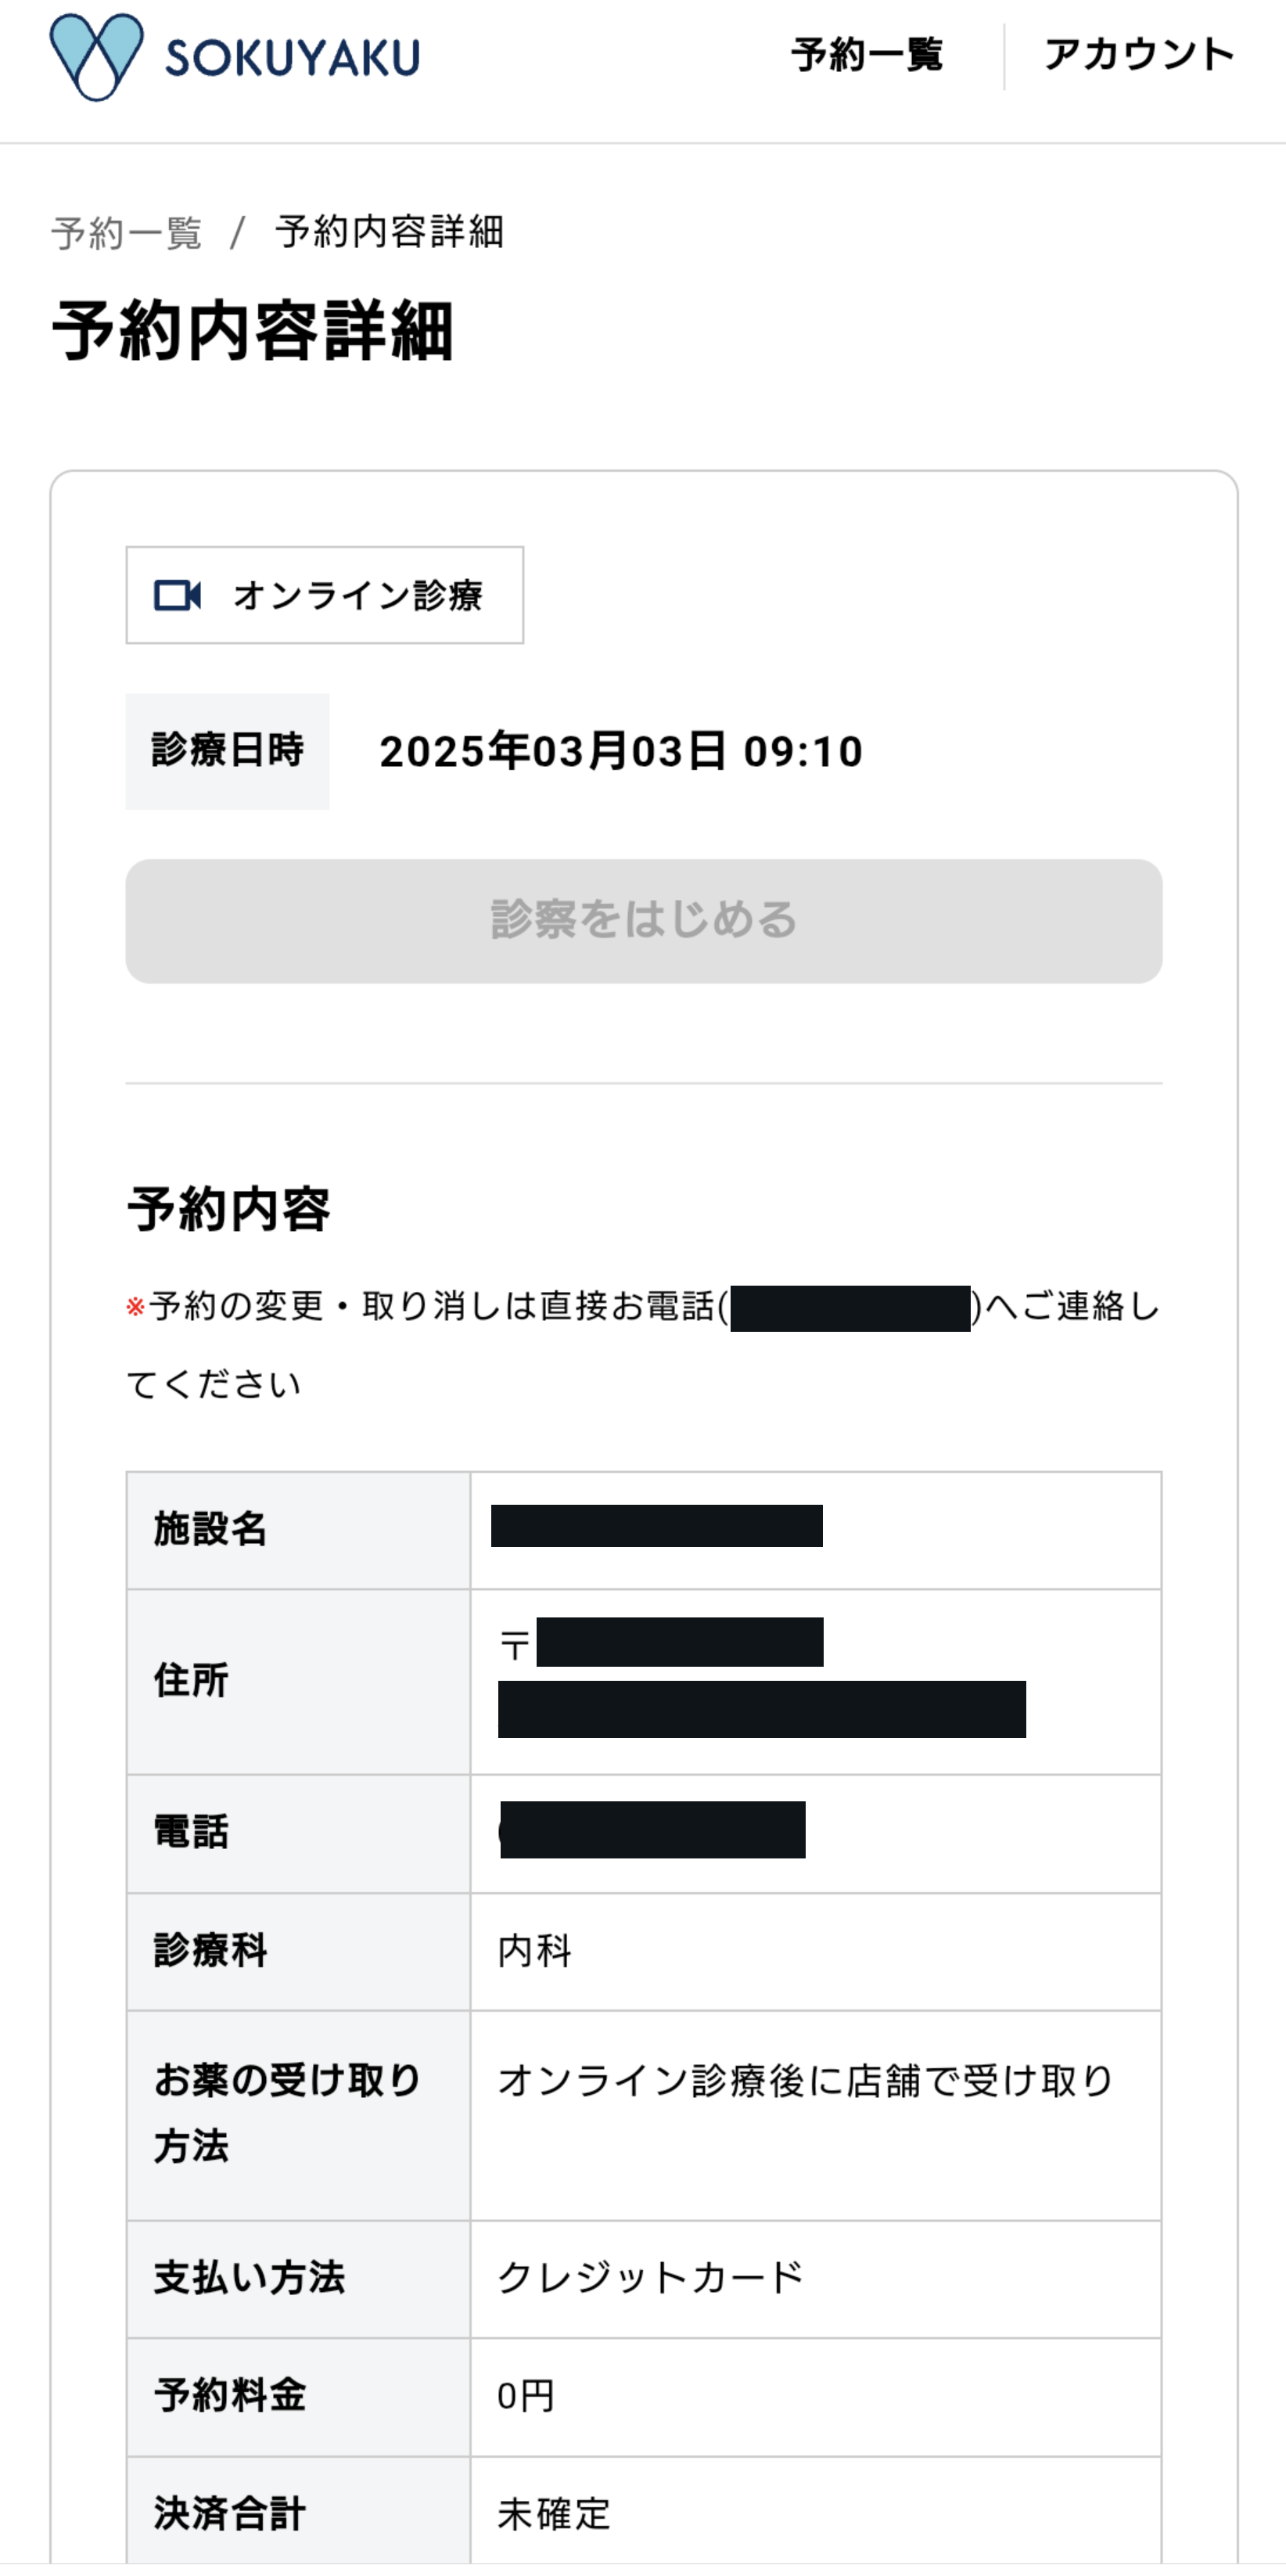Screen dimensions: 1286x2576
Task: Start the exam with 診察をはじめる
Action: tap(644, 921)
